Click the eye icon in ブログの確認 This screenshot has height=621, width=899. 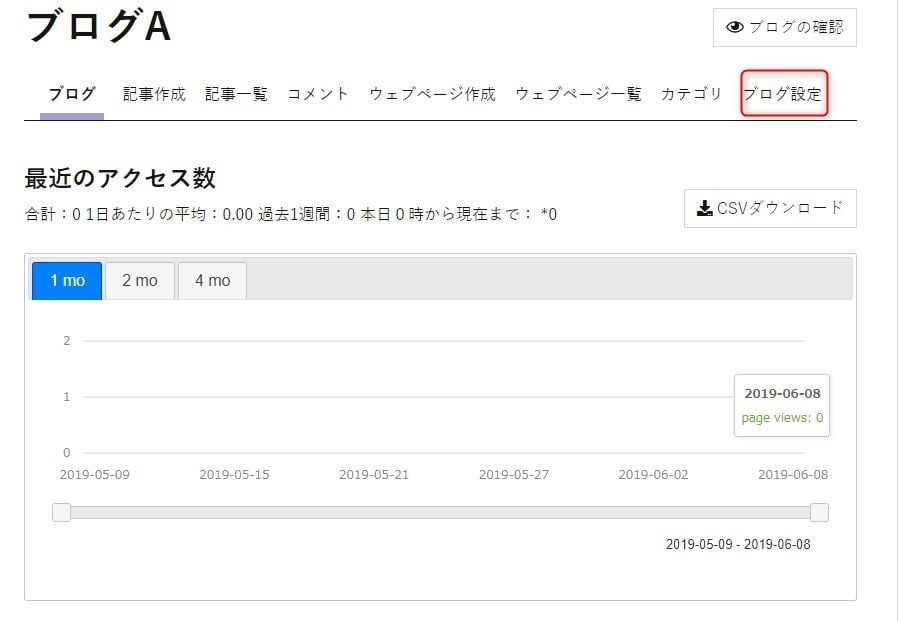point(734,27)
